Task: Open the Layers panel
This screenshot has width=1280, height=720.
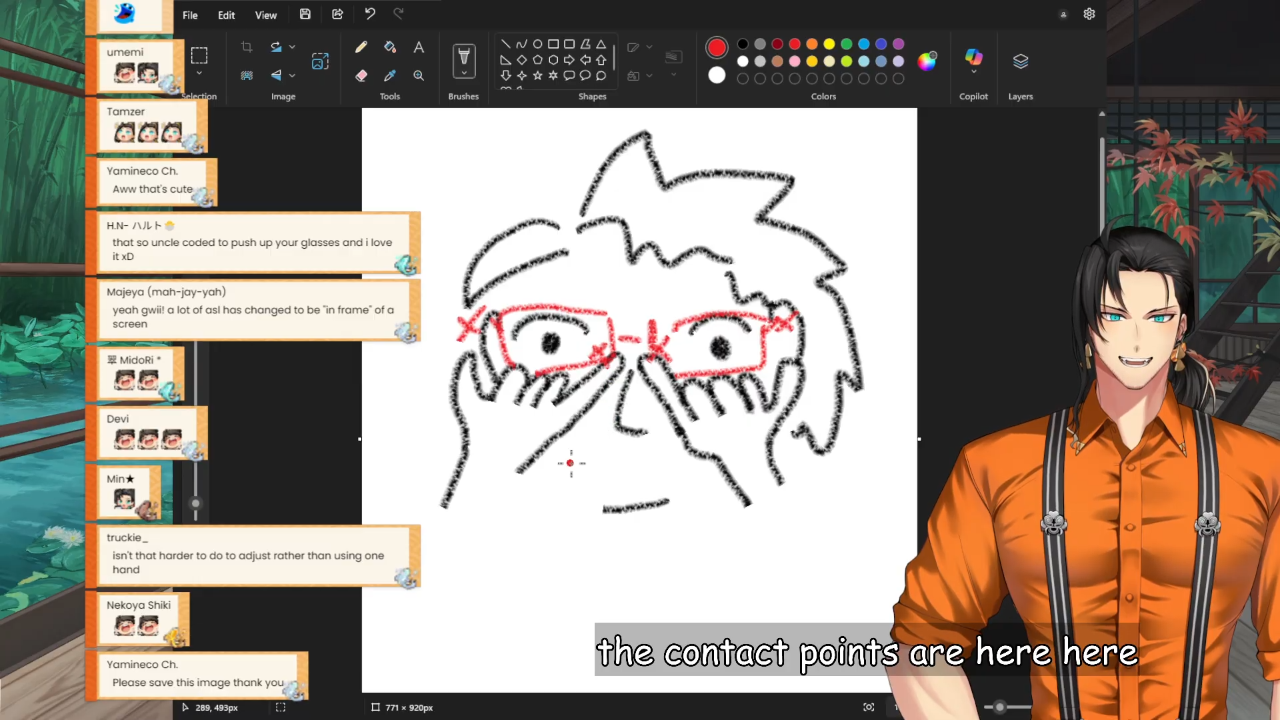Action: (x=1020, y=62)
